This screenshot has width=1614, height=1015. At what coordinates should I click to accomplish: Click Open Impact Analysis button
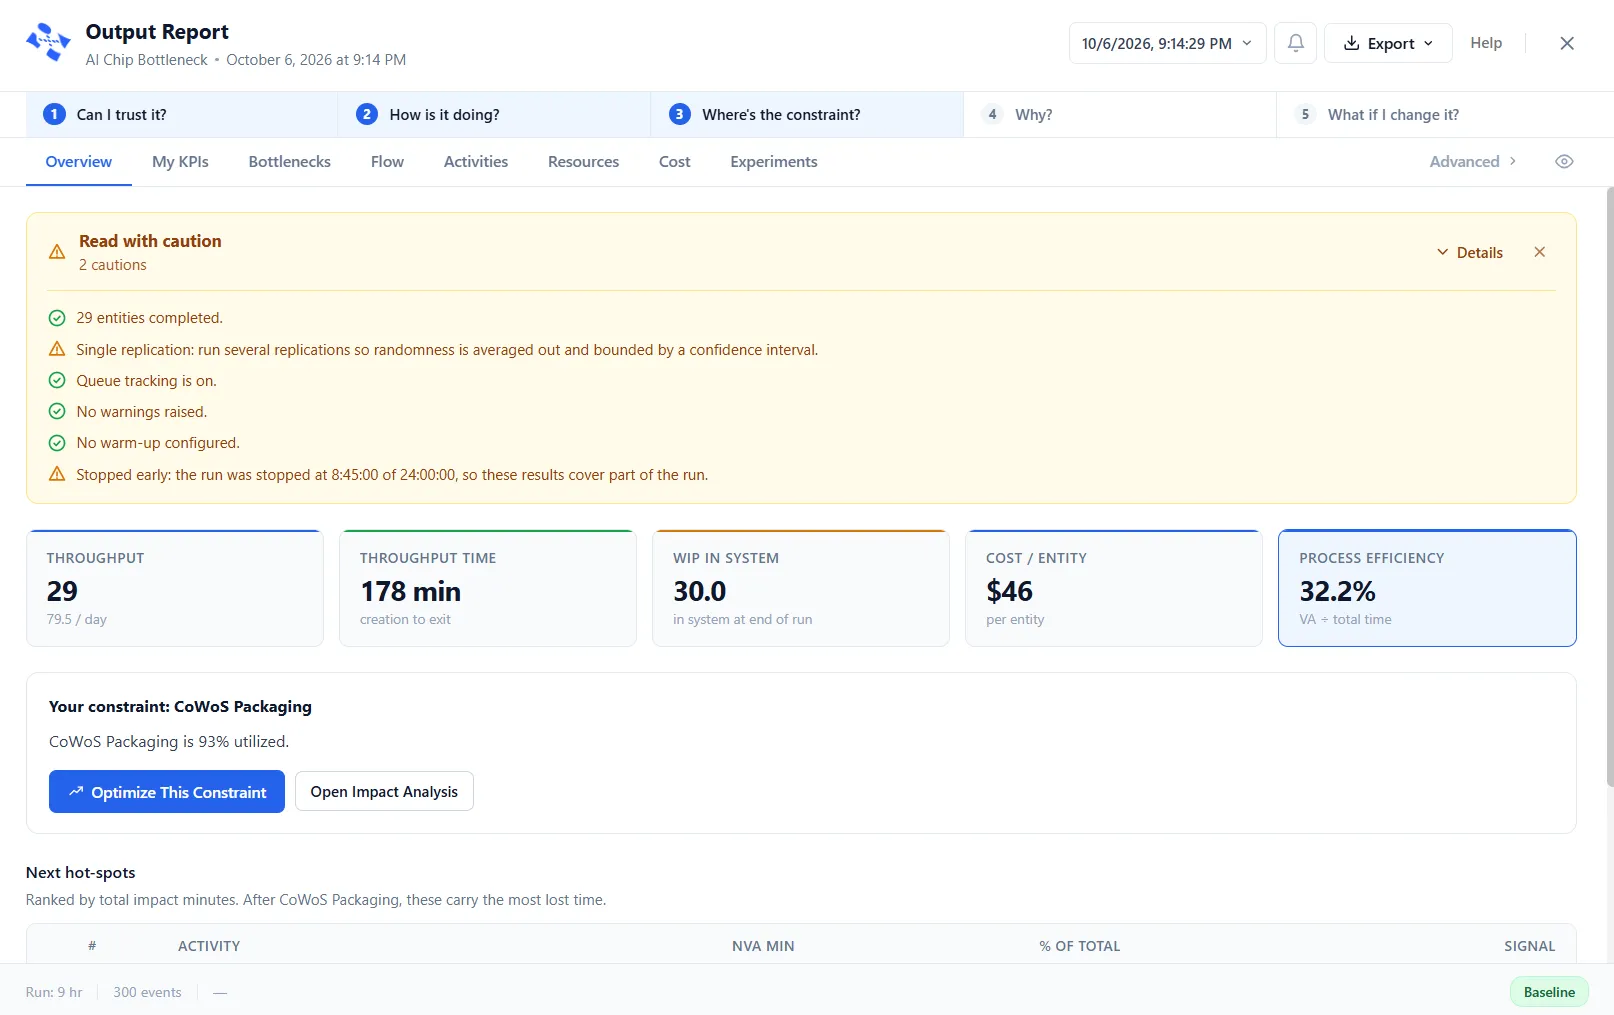click(384, 792)
